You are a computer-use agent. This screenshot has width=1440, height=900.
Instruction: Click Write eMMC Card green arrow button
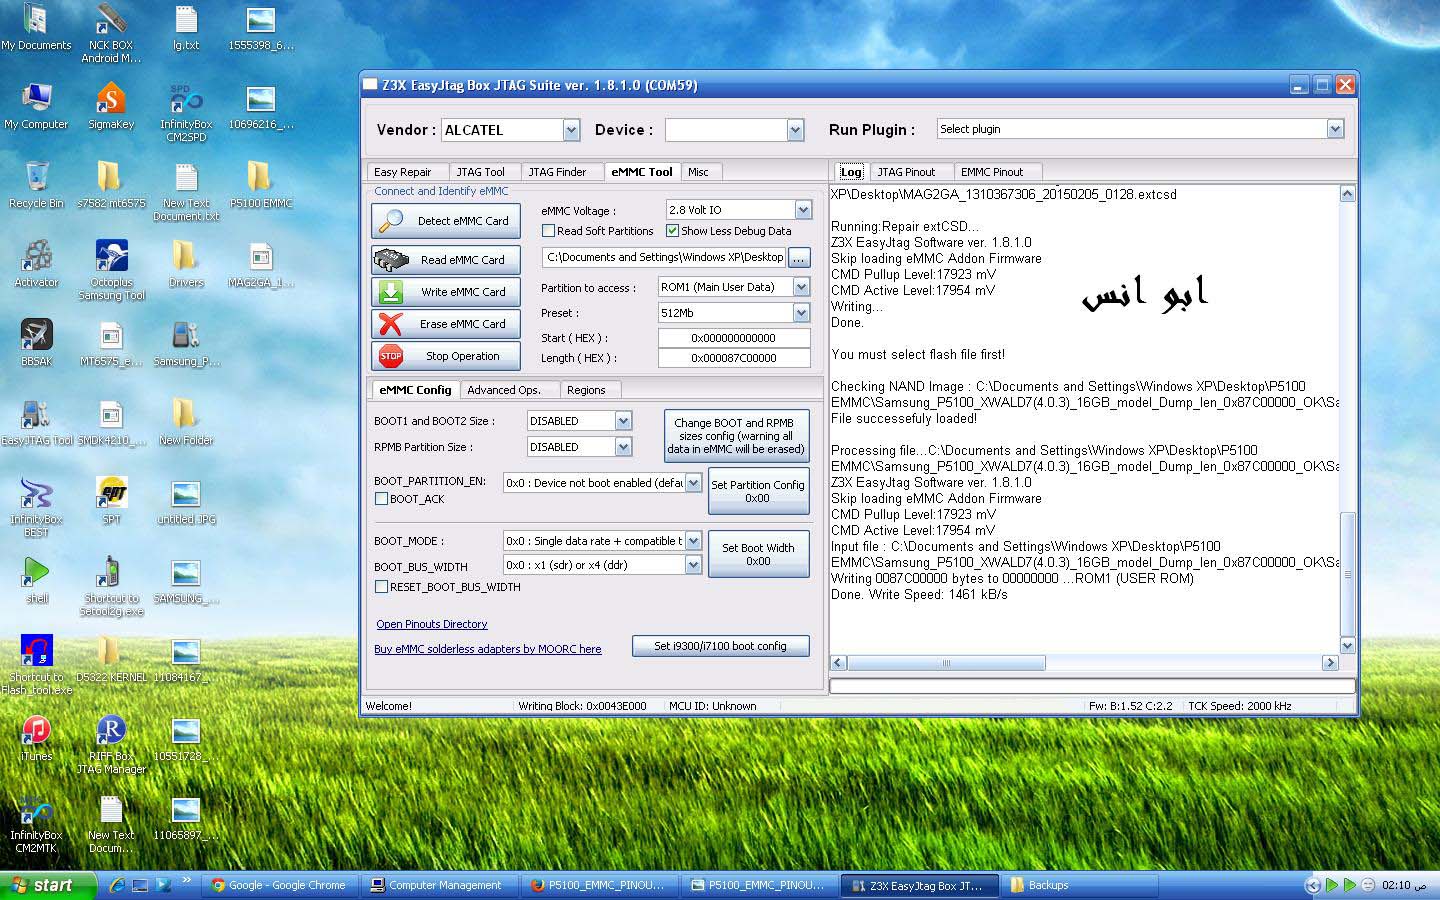446,292
